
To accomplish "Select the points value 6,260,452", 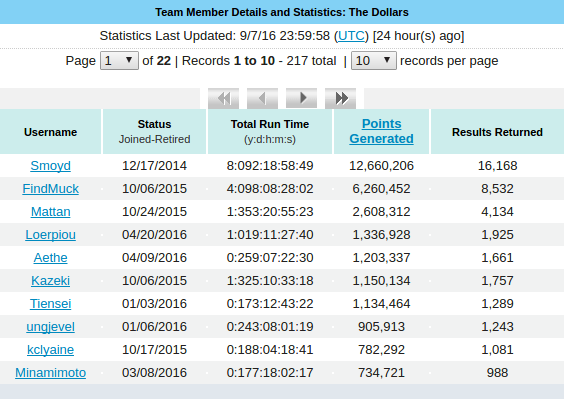I will (x=381, y=189).
